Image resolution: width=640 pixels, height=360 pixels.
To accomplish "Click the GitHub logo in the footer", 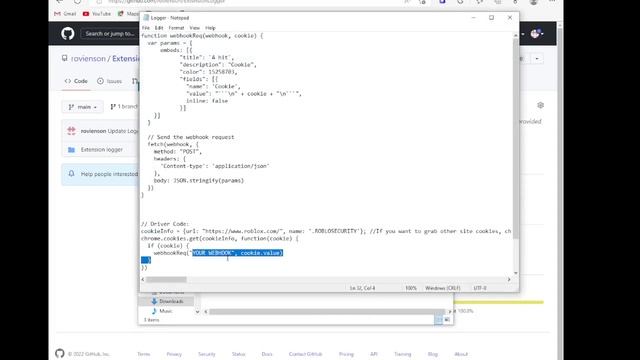I will (x=60, y=353).
